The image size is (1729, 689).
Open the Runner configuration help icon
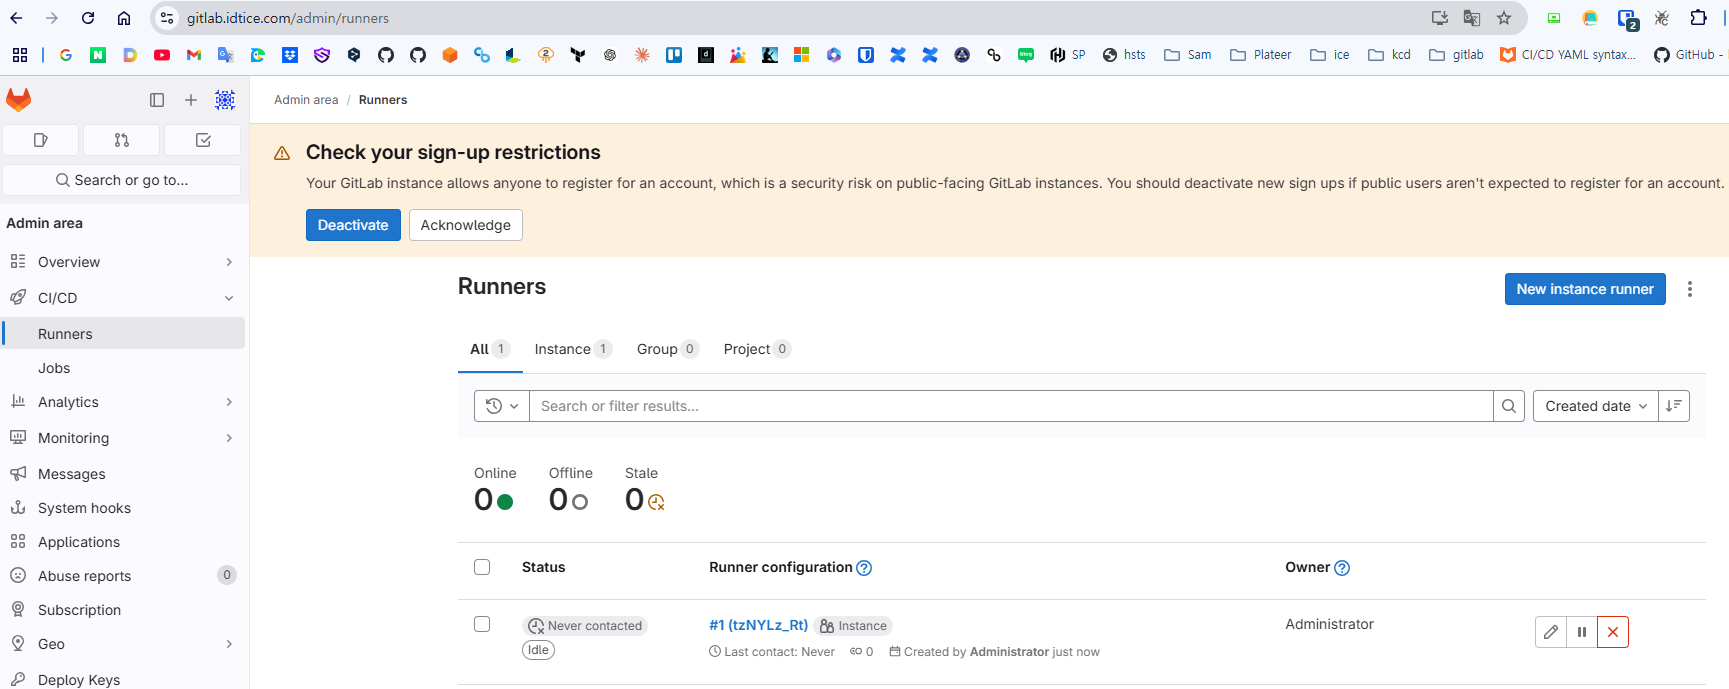pos(865,568)
